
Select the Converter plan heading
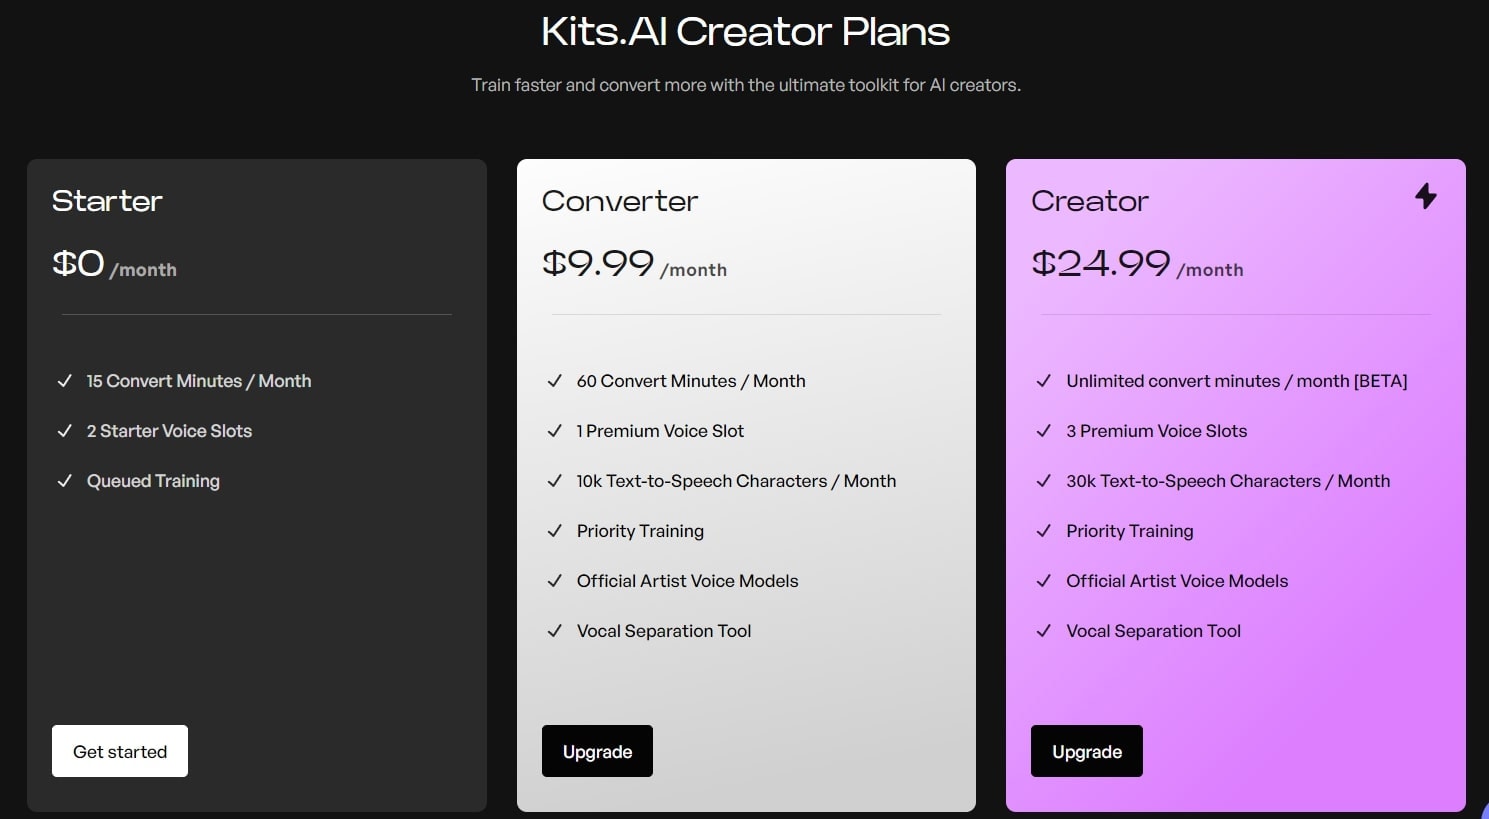[620, 201]
